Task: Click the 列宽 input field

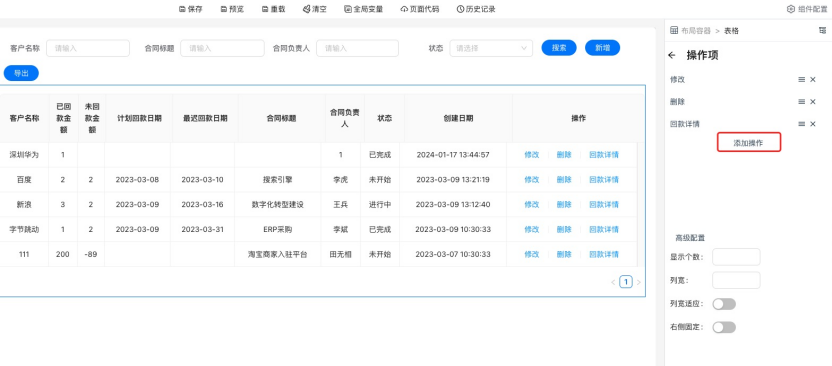Action: [736, 280]
